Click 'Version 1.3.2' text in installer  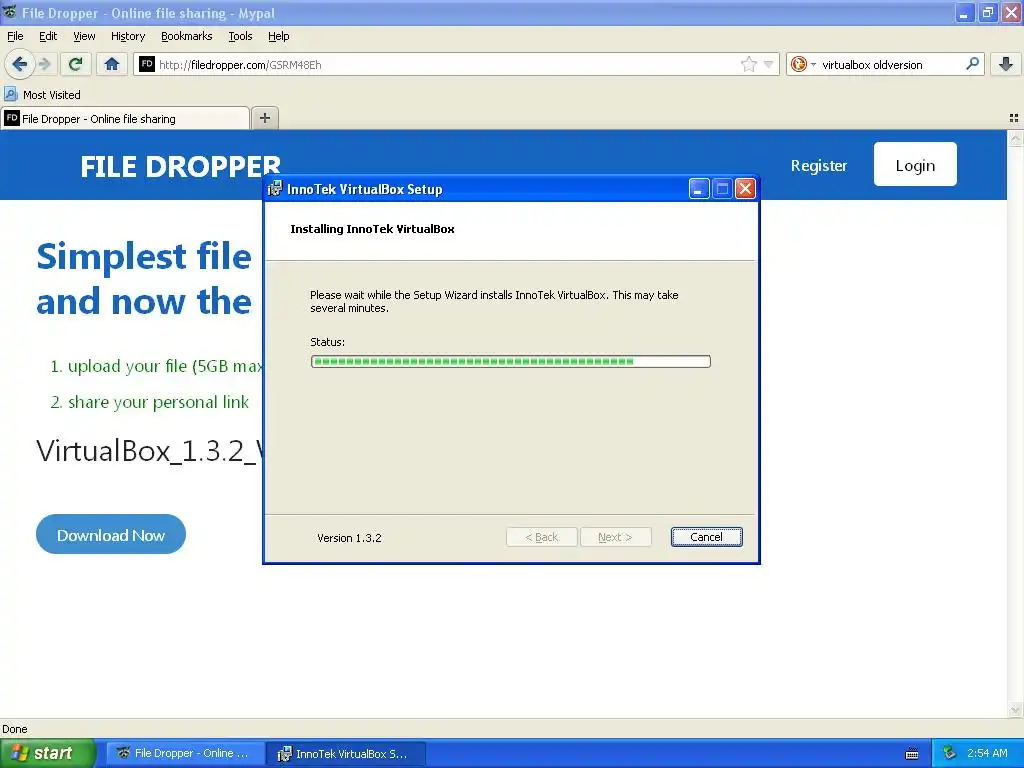coord(349,537)
